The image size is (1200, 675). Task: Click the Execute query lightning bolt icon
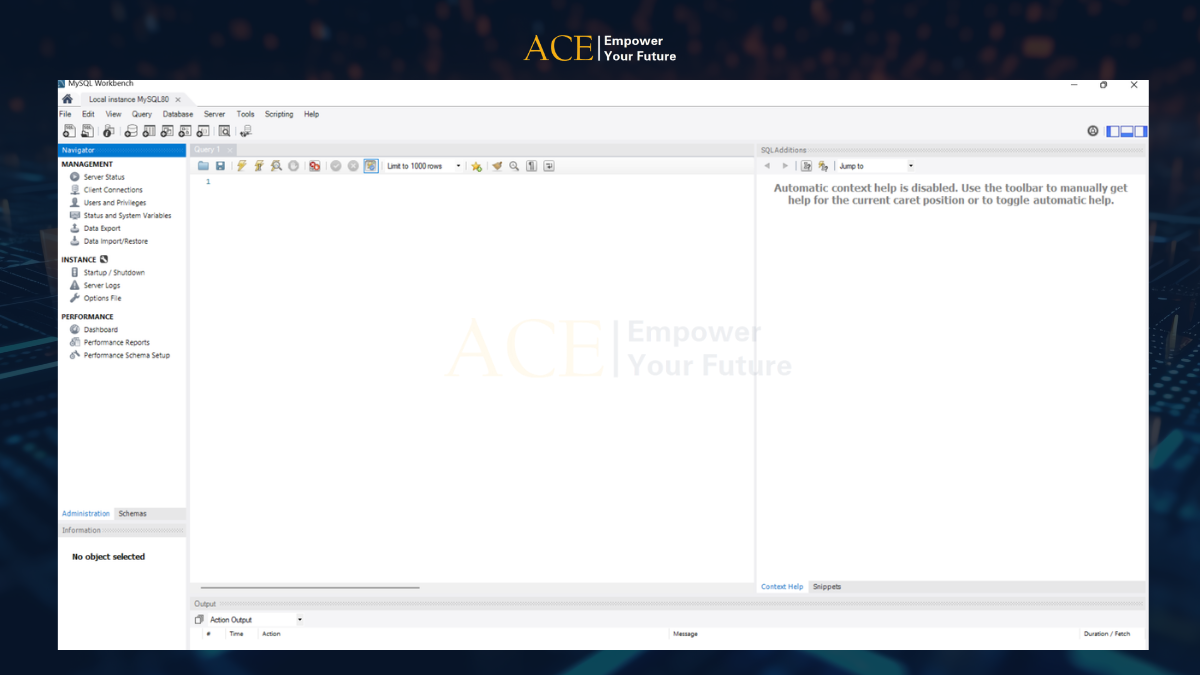tap(242, 166)
